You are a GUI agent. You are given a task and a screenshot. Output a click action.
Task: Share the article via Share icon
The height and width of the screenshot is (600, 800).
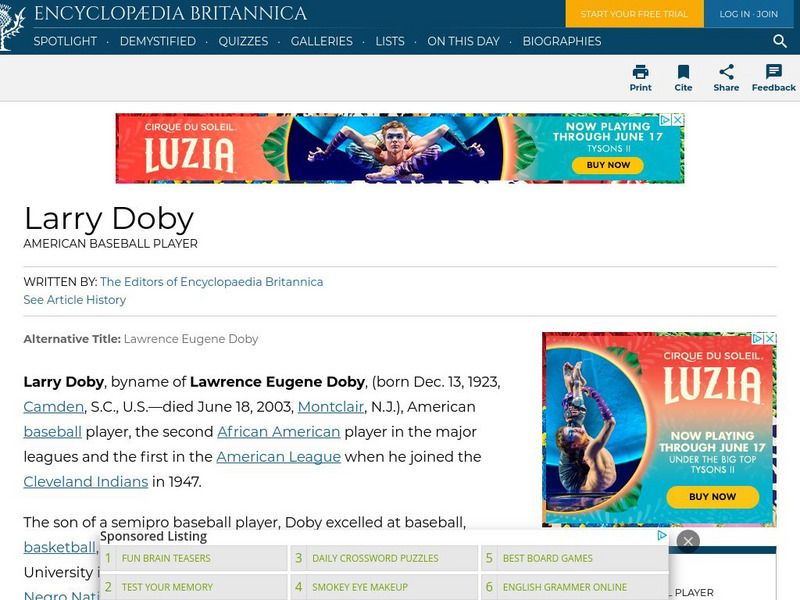point(726,78)
